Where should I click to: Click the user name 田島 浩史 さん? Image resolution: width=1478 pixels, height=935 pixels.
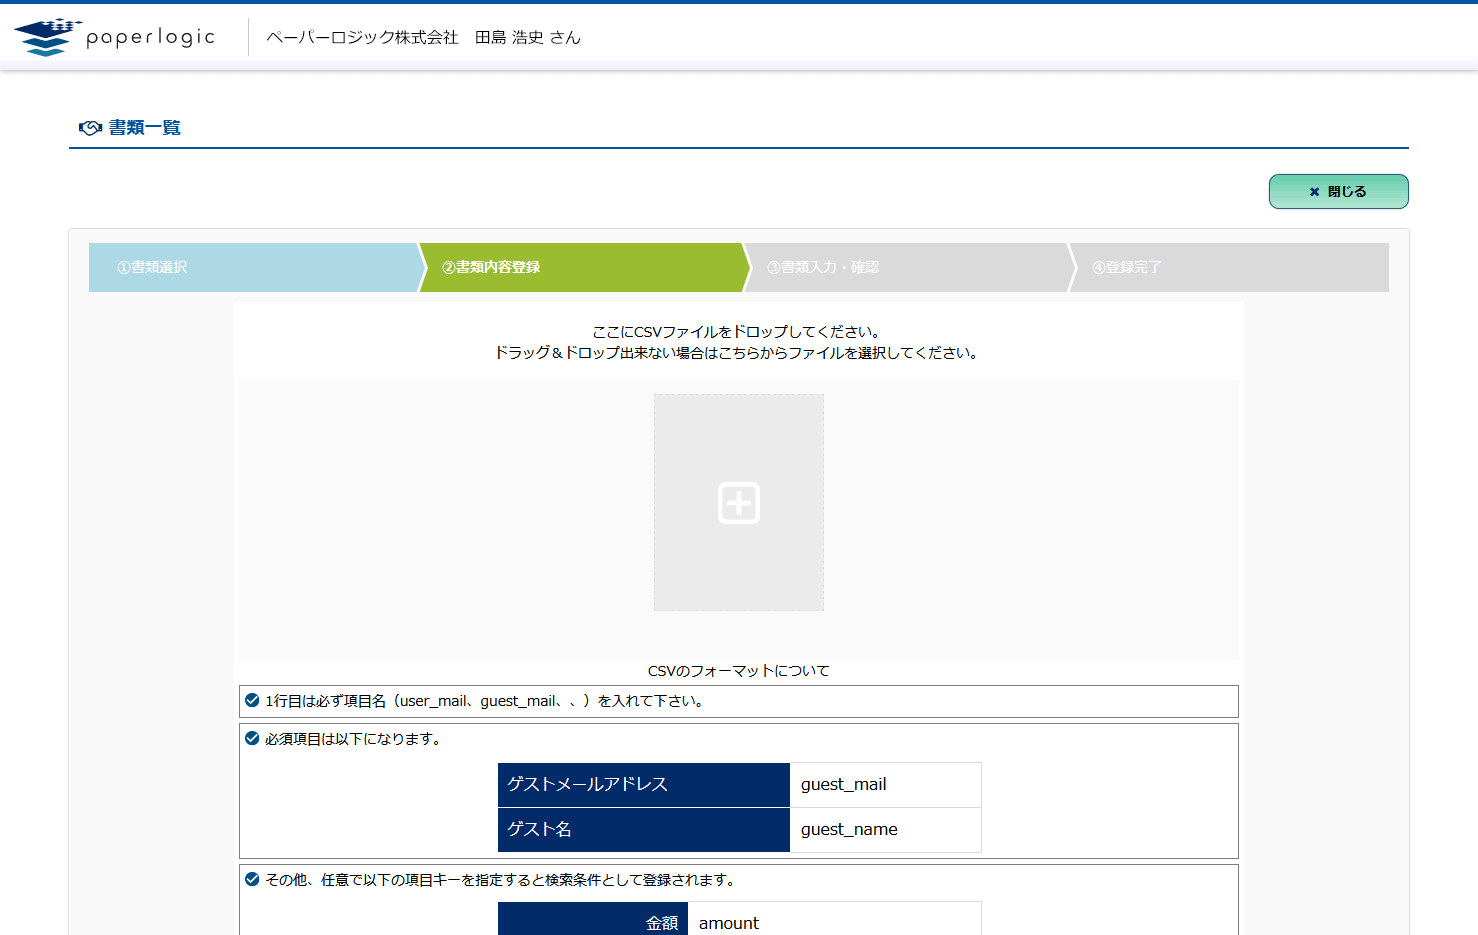coord(527,38)
